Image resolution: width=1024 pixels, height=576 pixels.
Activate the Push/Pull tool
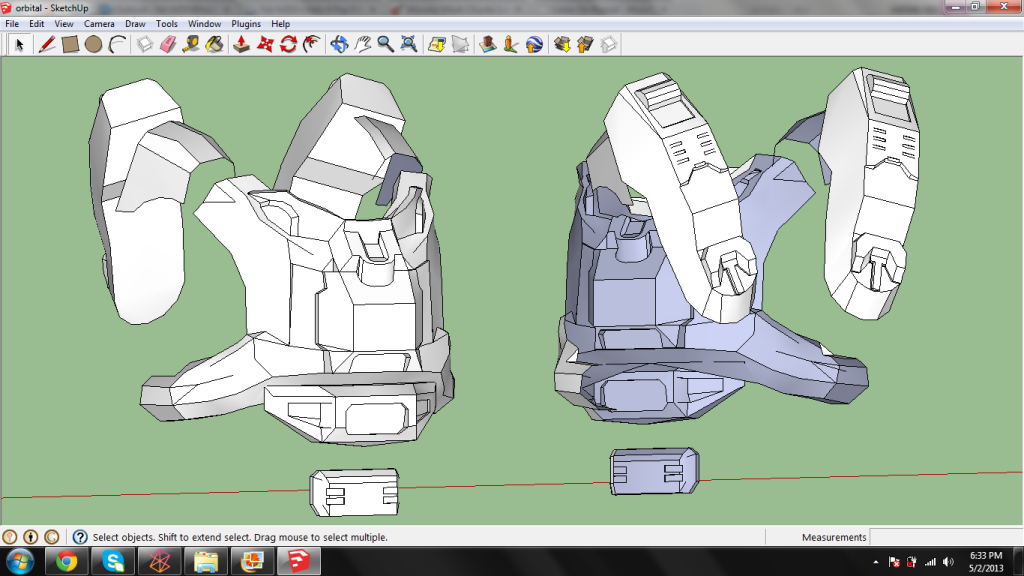point(241,44)
